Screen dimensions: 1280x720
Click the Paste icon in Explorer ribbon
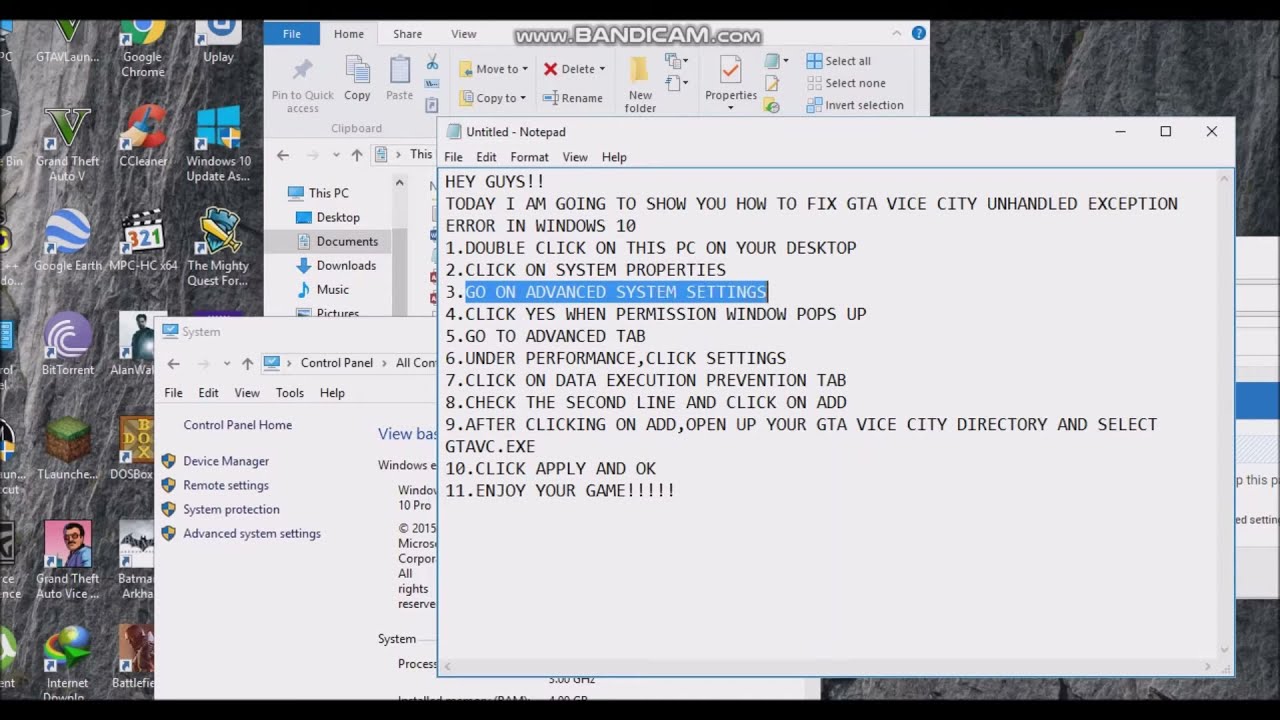pos(400,70)
